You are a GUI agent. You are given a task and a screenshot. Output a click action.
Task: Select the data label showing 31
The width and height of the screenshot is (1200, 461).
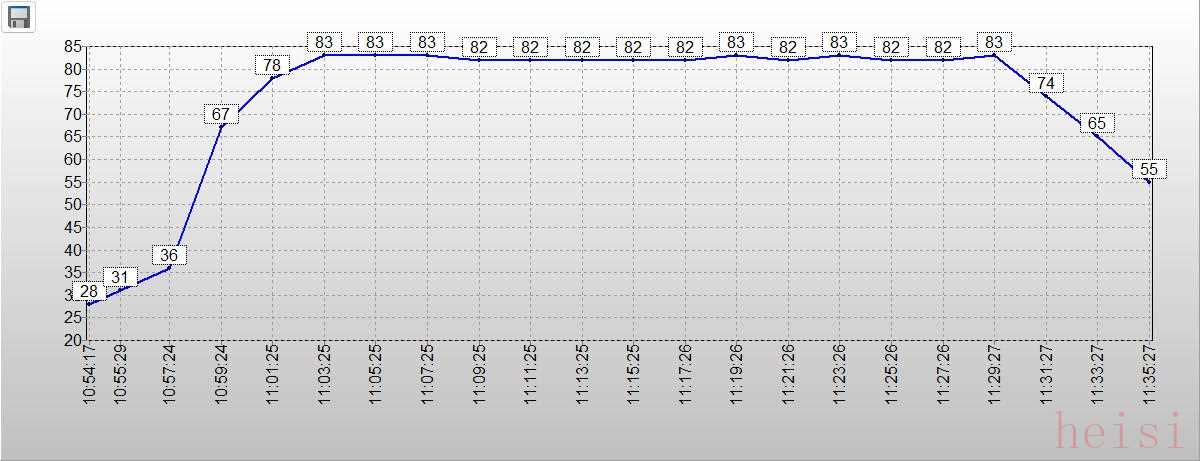click(120, 278)
